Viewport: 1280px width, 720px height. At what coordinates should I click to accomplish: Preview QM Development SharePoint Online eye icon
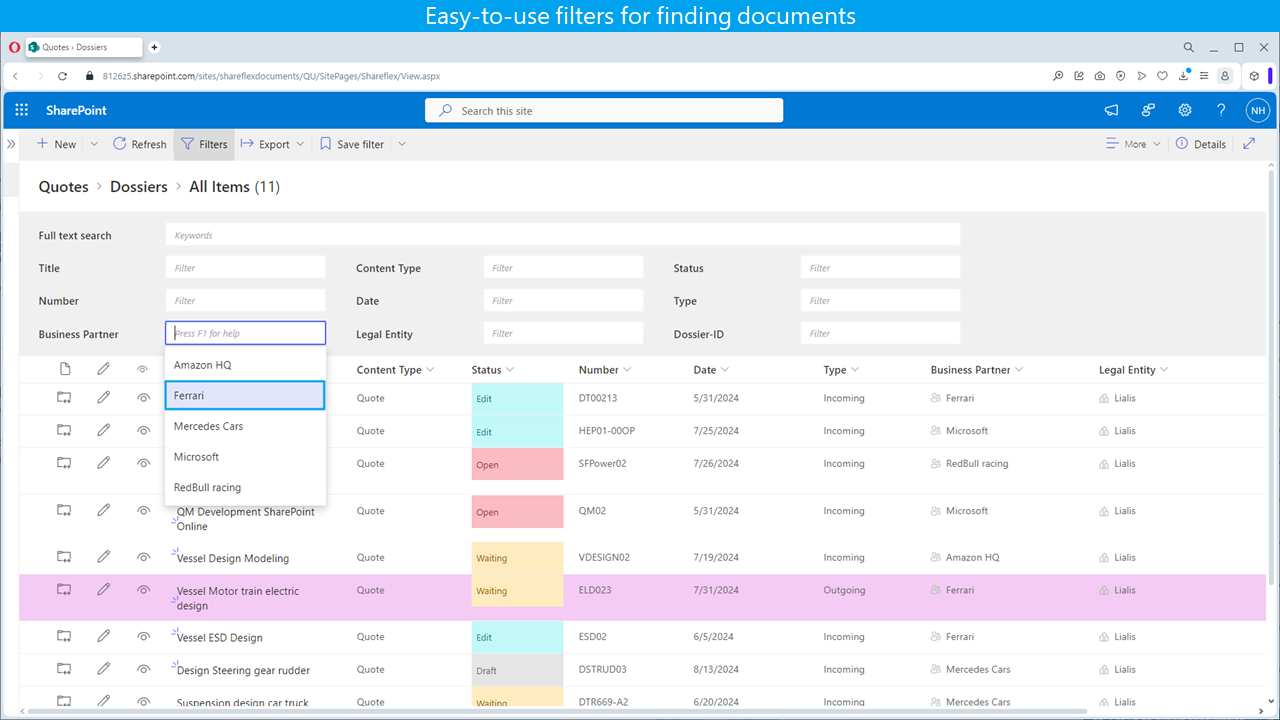(143, 510)
